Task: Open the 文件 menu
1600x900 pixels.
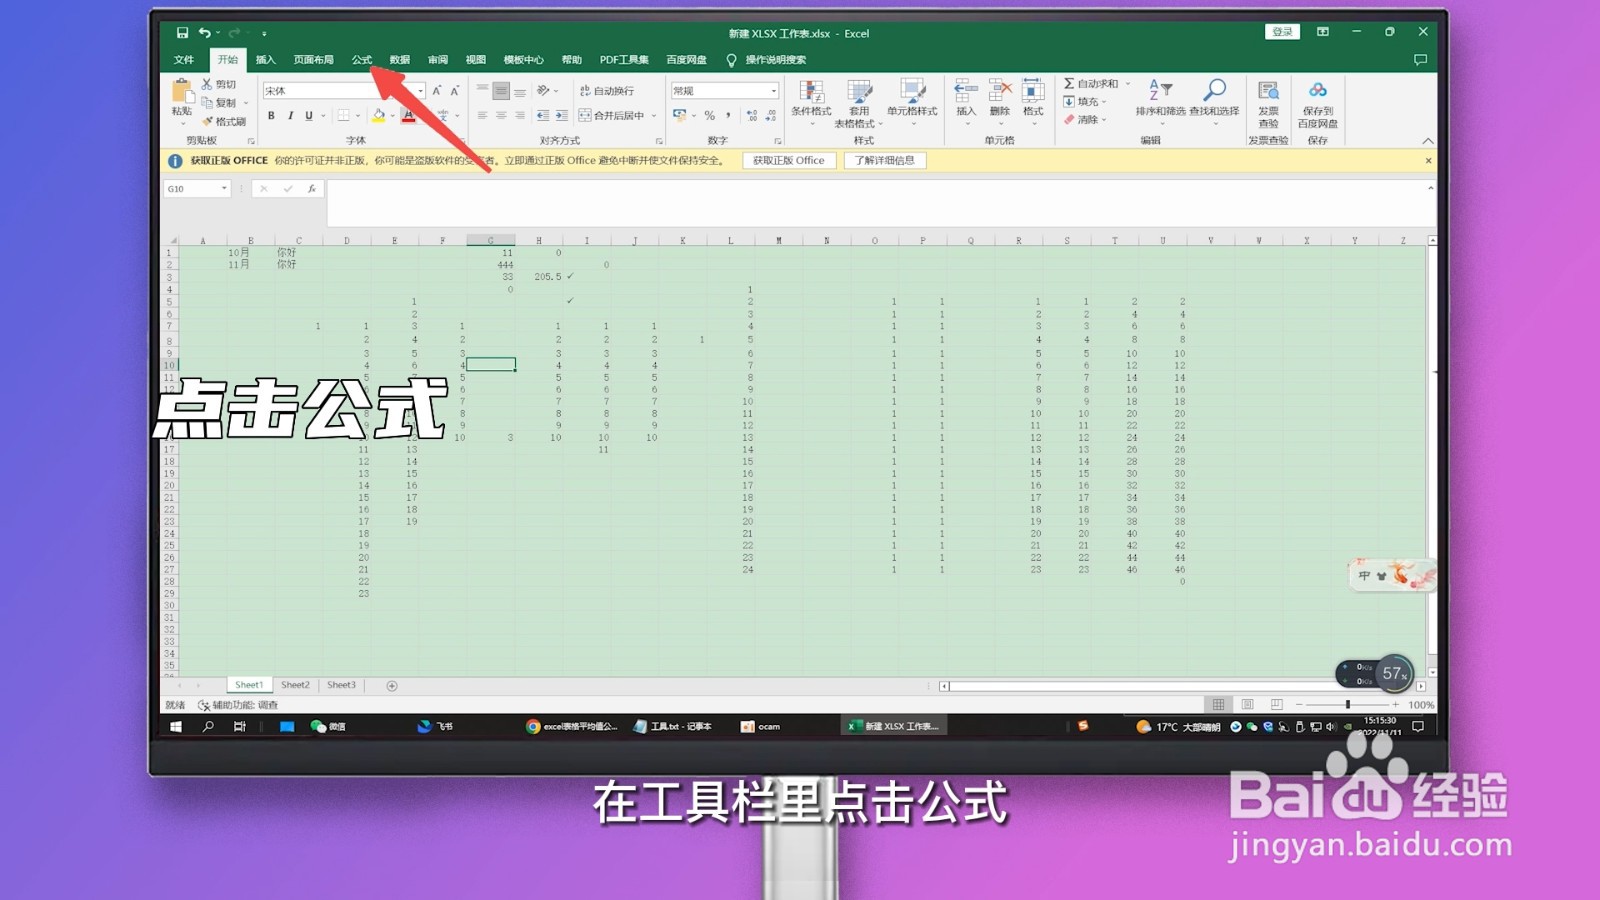Action: (184, 59)
